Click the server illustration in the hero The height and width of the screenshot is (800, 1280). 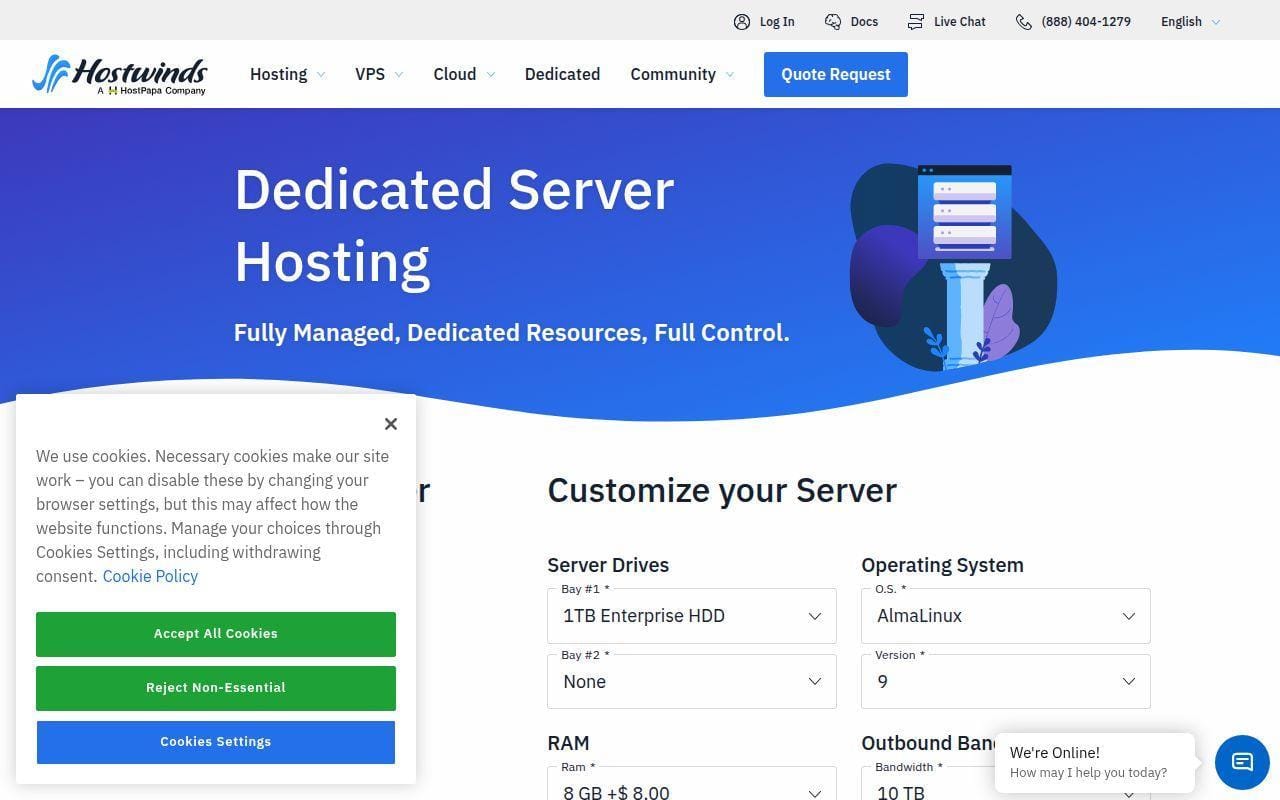[x=953, y=267]
